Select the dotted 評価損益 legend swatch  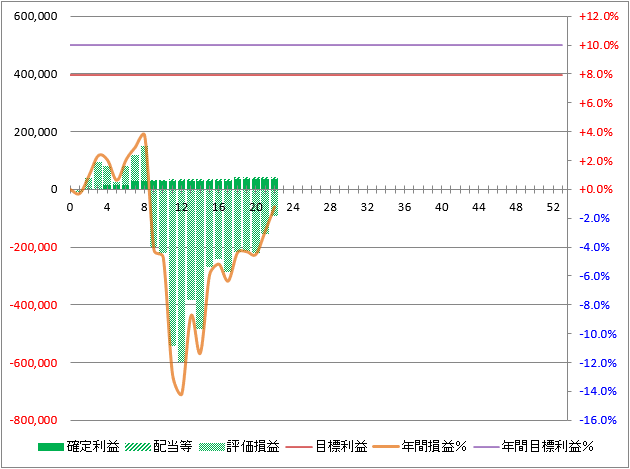coord(212,447)
